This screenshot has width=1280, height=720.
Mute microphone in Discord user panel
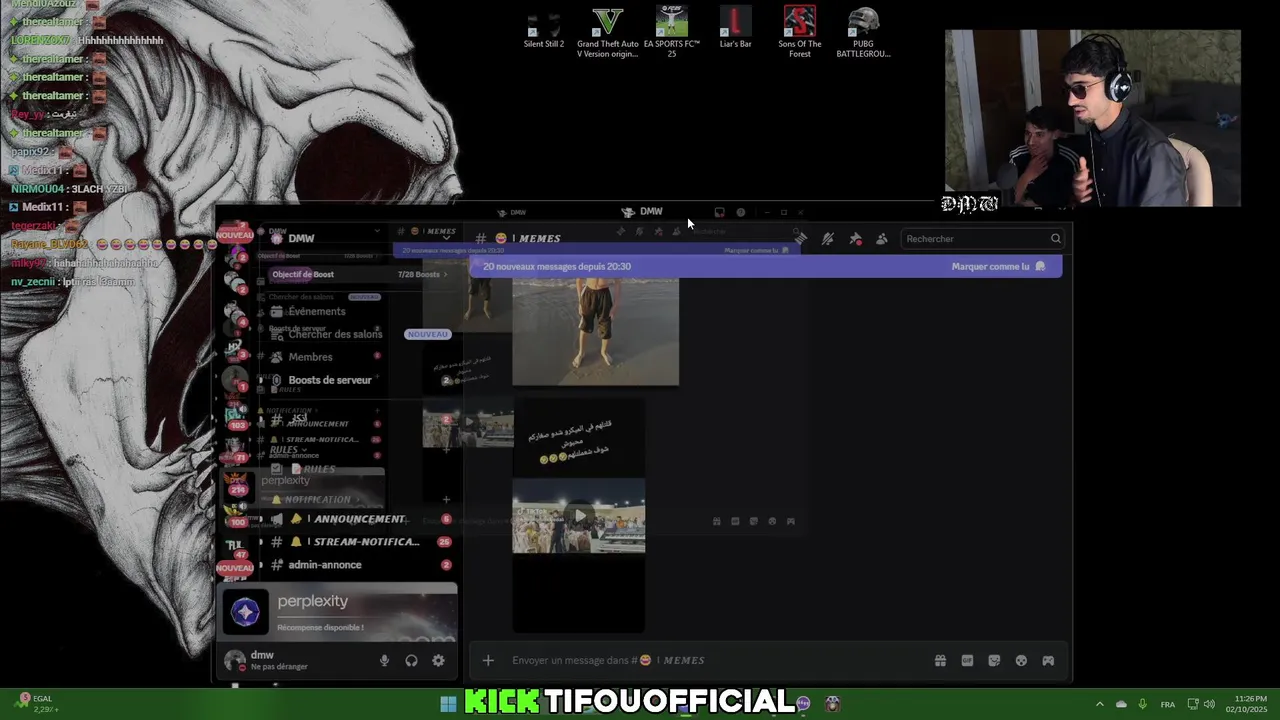coord(384,660)
